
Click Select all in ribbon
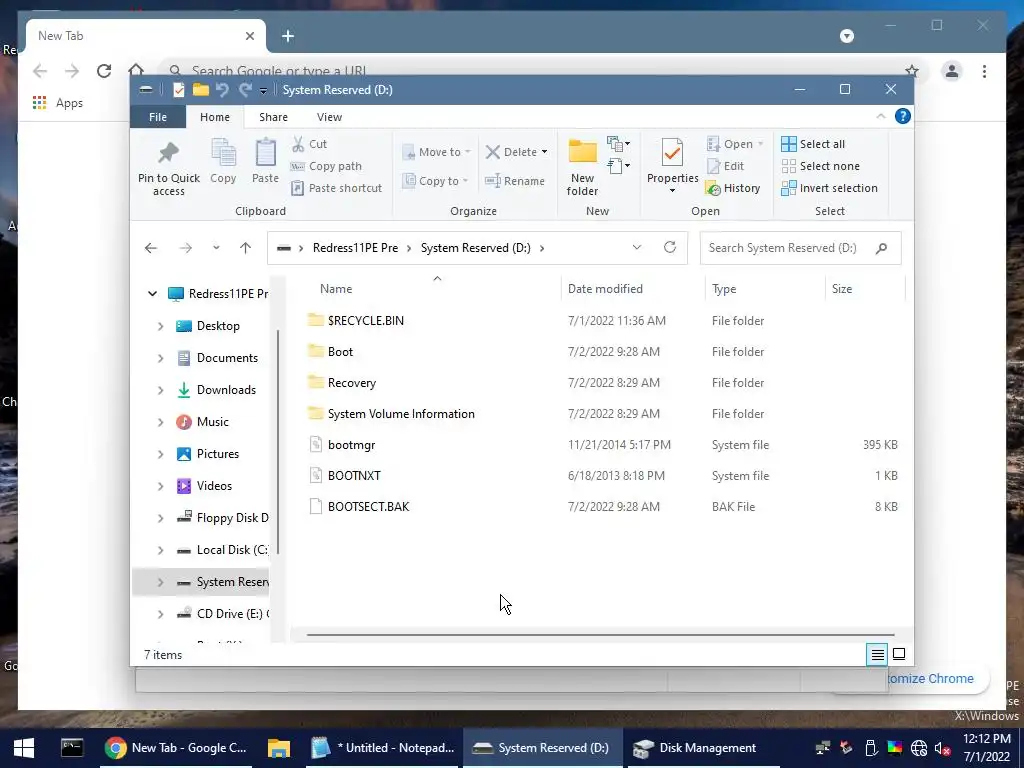tap(813, 144)
